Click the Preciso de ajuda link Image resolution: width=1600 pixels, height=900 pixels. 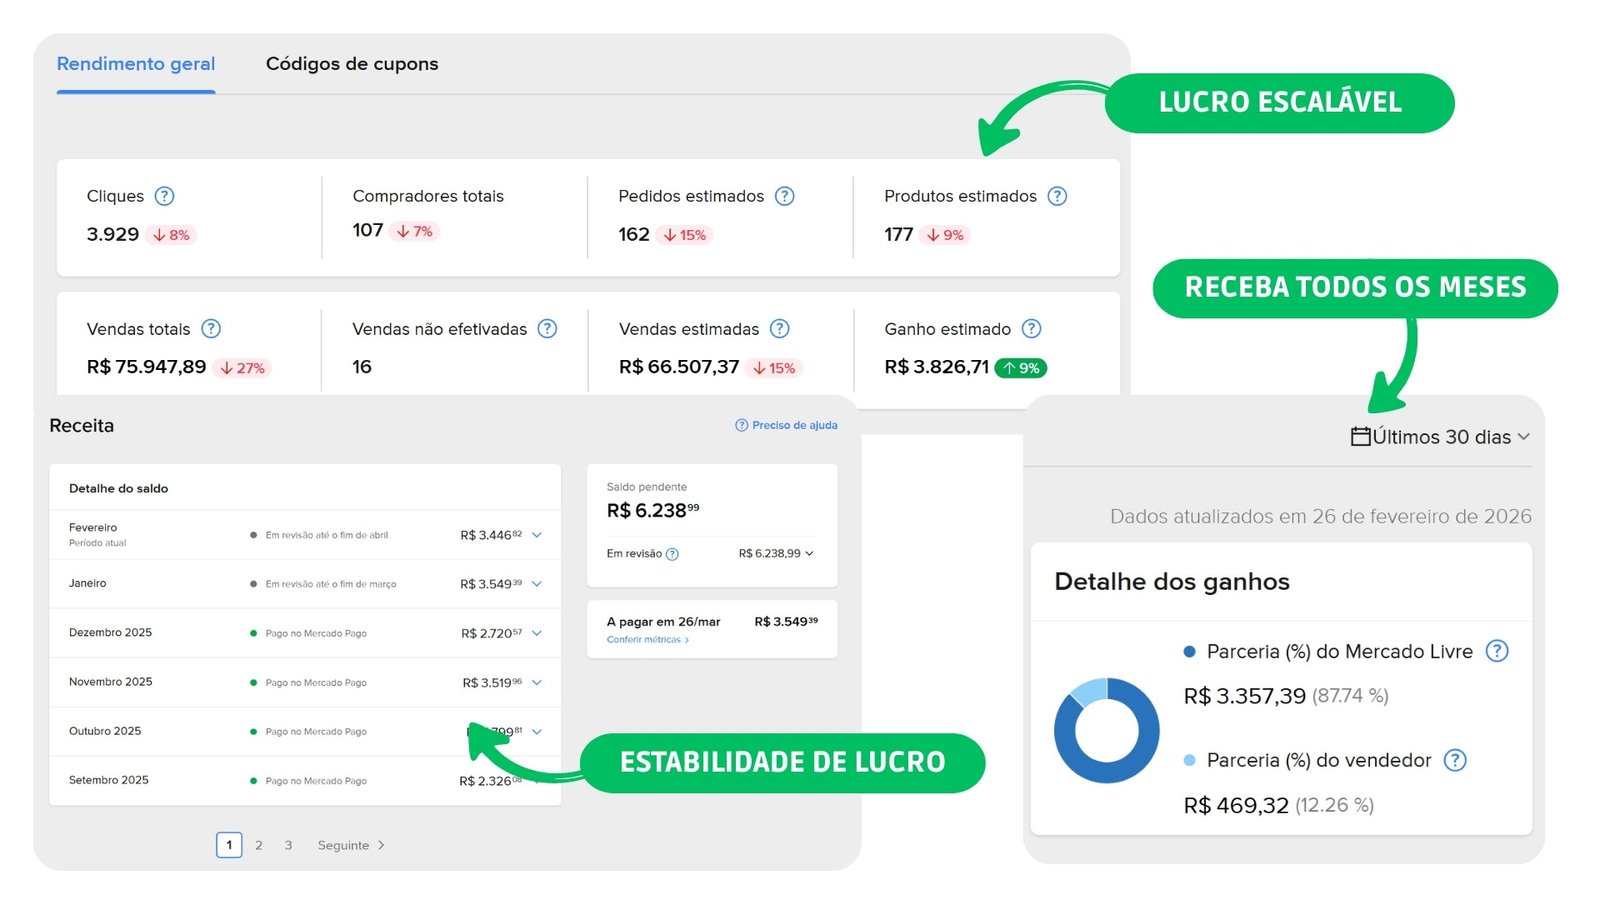pos(786,425)
